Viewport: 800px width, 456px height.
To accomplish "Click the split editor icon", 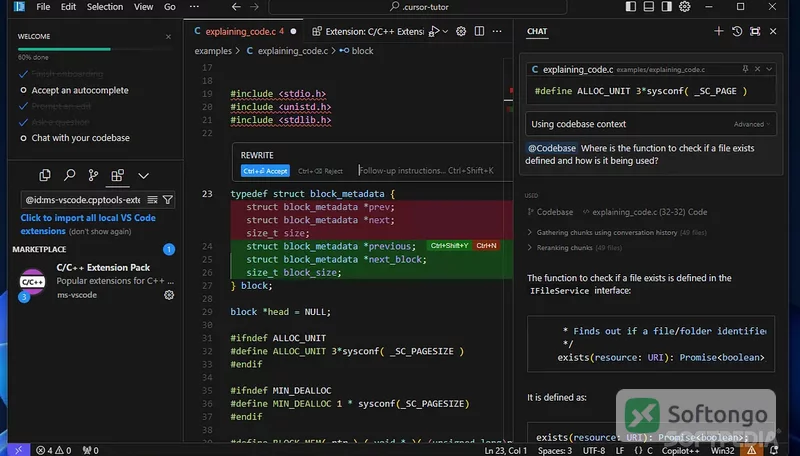I will pyautogui.click(x=479, y=31).
